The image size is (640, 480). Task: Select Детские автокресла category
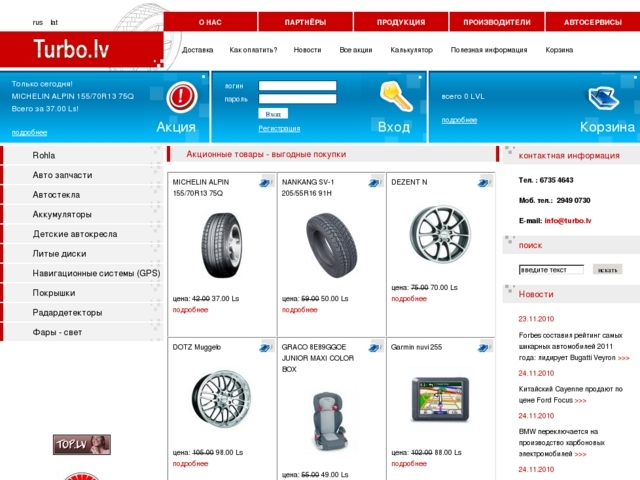point(83,234)
